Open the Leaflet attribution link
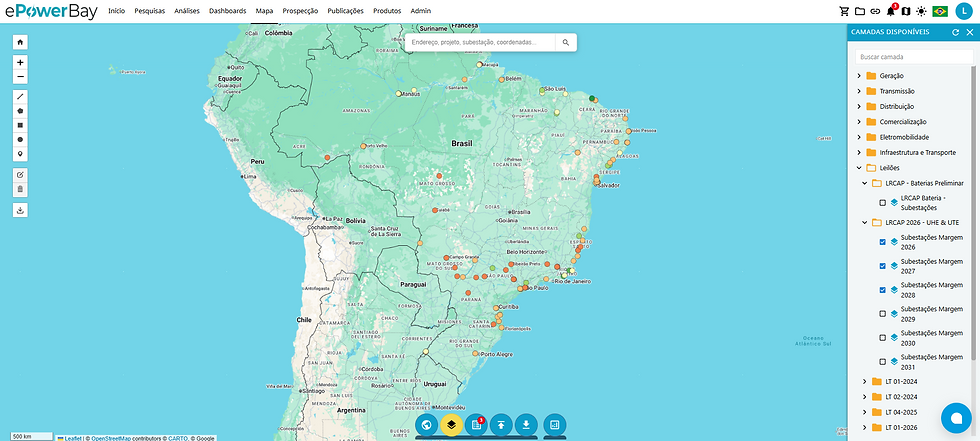This screenshot has height=441, width=980. pos(74,438)
